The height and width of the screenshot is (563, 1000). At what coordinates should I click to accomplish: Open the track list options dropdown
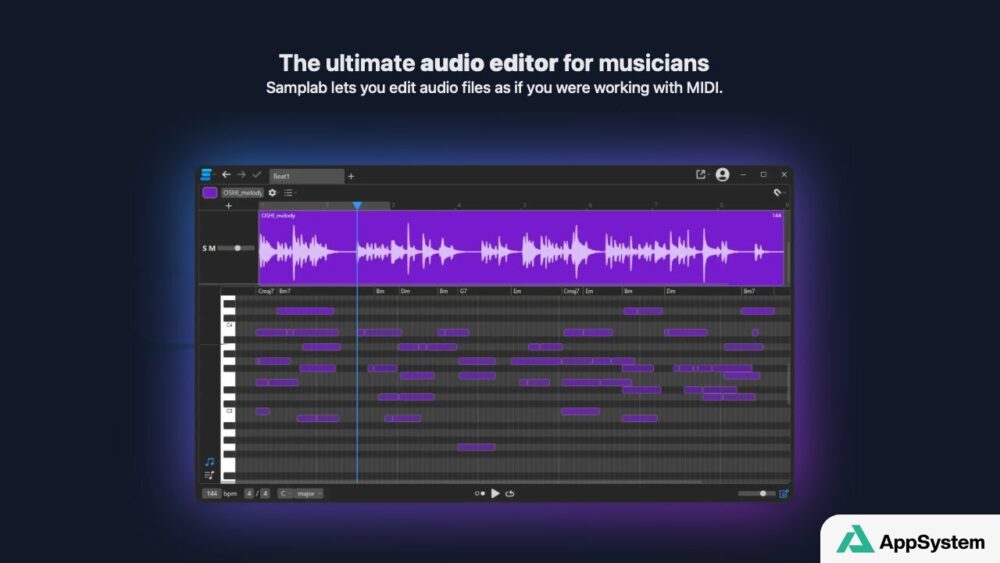click(290, 193)
